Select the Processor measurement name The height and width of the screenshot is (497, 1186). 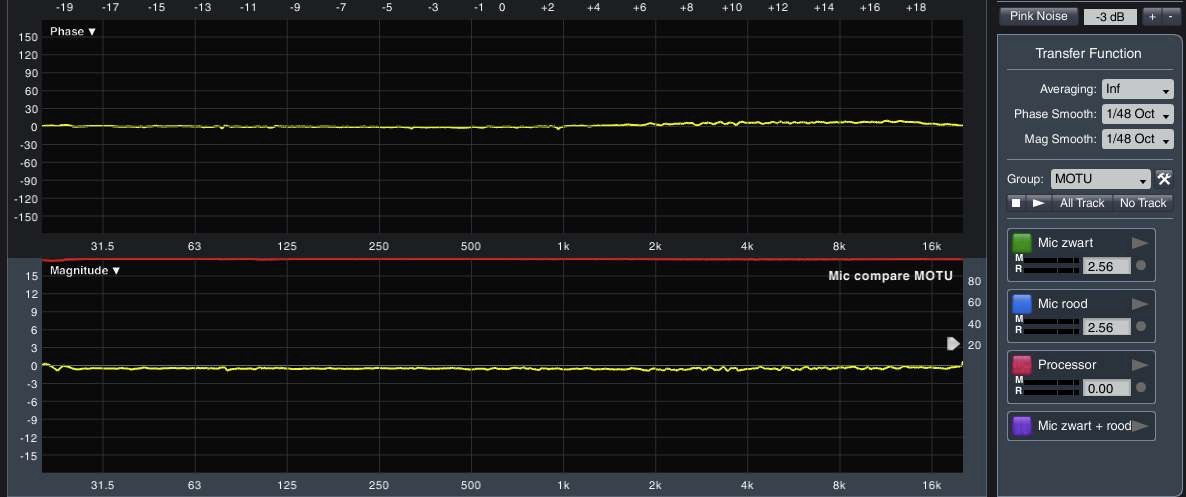1067,365
